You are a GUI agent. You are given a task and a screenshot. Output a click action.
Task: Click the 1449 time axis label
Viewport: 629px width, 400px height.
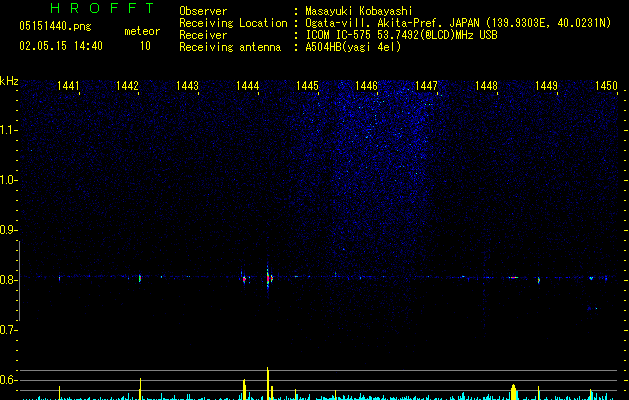pos(546,86)
